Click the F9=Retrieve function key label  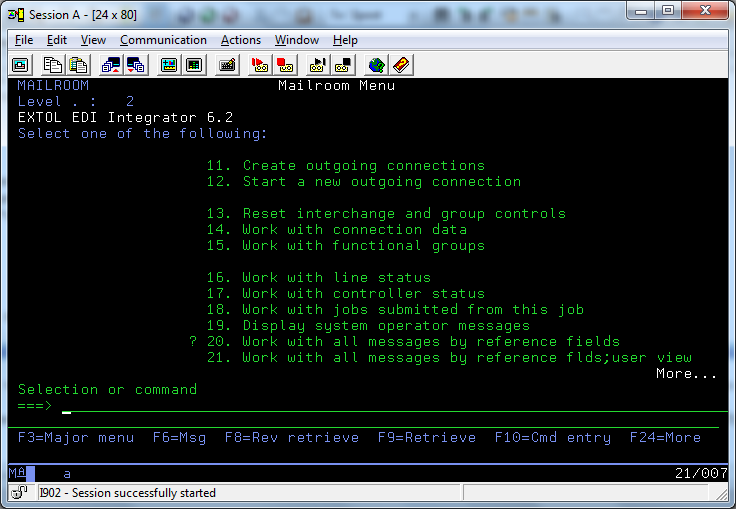427,438
